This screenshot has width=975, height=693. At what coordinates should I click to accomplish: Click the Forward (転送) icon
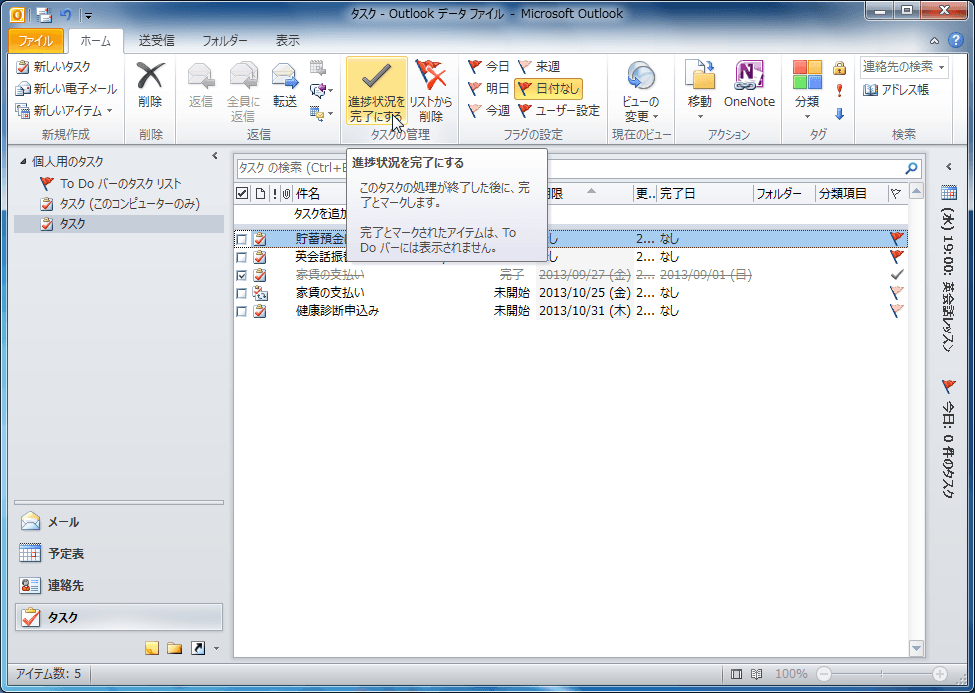[x=285, y=77]
